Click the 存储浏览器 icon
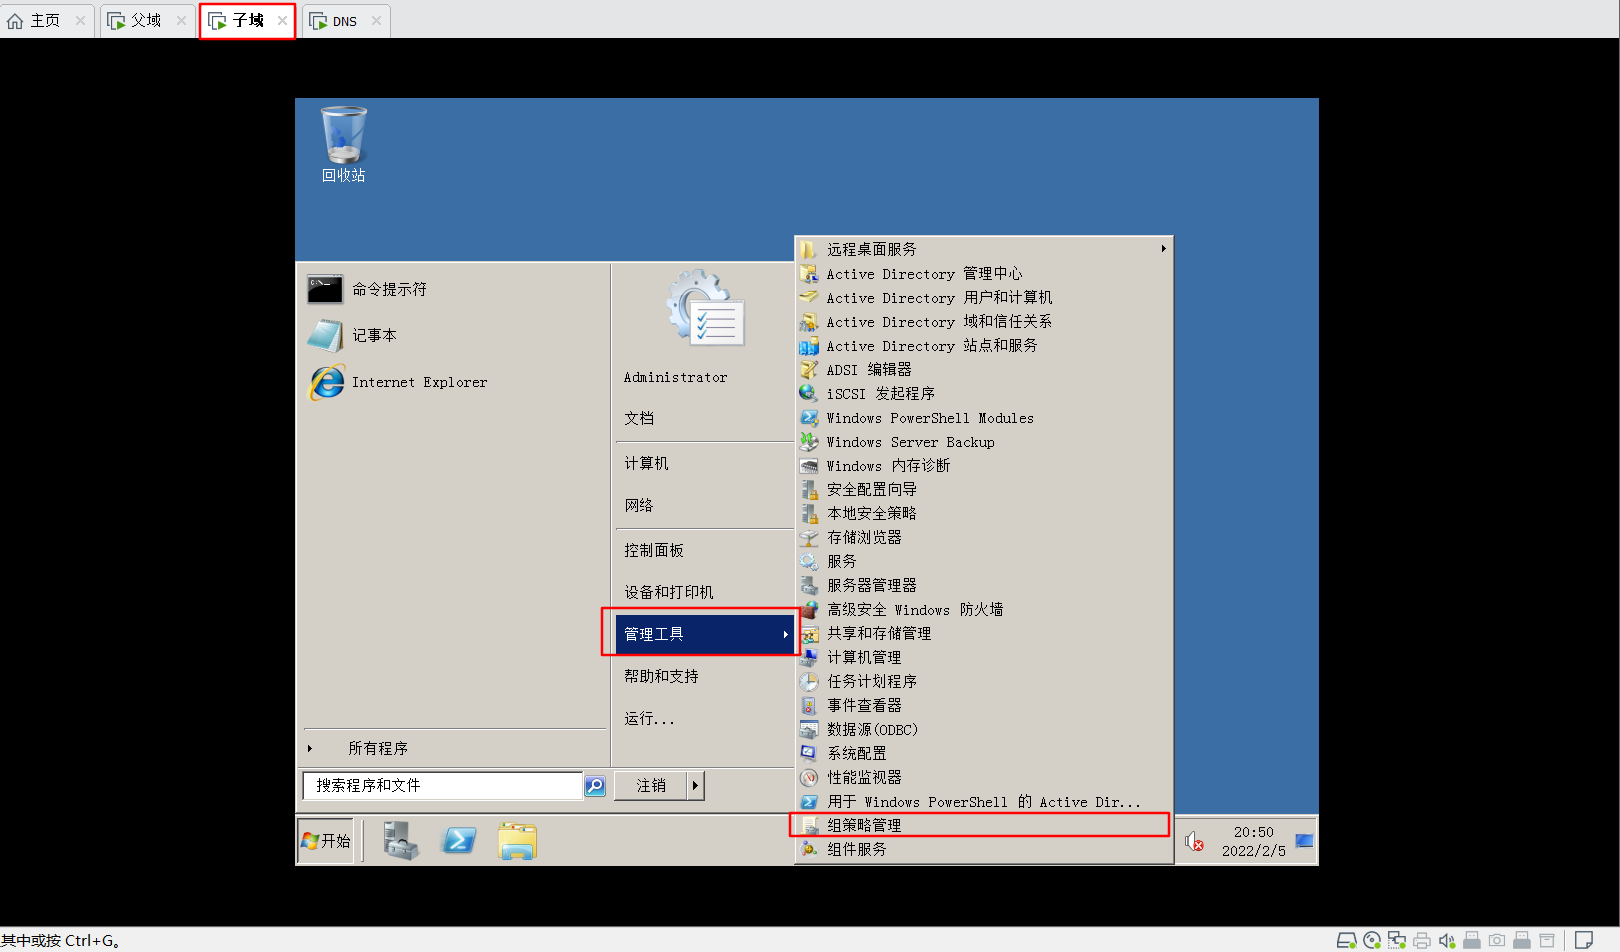The width and height of the screenshot is (1620, 952). coord(809,538)
